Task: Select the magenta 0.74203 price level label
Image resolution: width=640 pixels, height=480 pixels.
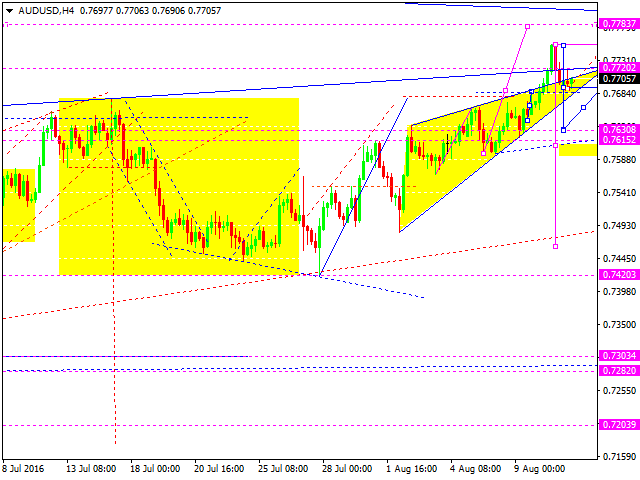Action: (619, 275)
